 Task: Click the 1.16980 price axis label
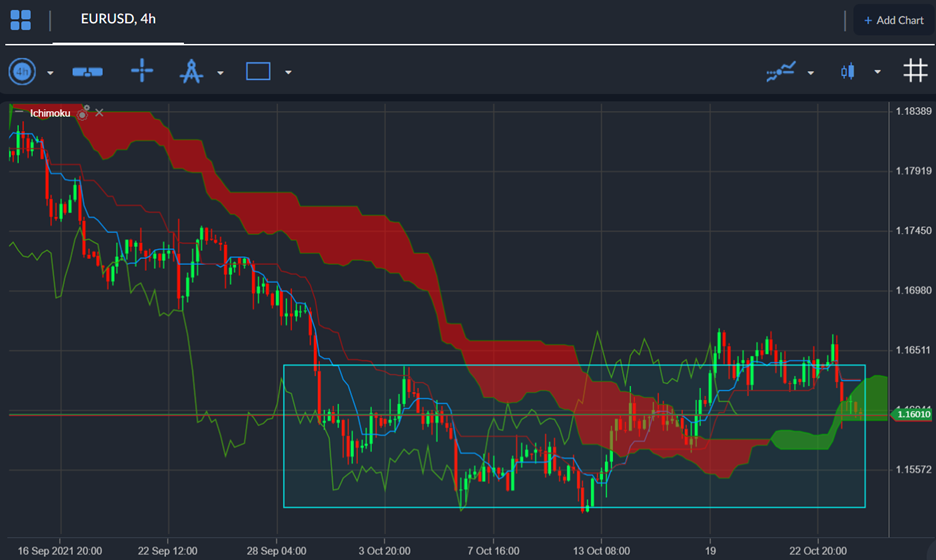pyautogui.click(x=913, y=290)
